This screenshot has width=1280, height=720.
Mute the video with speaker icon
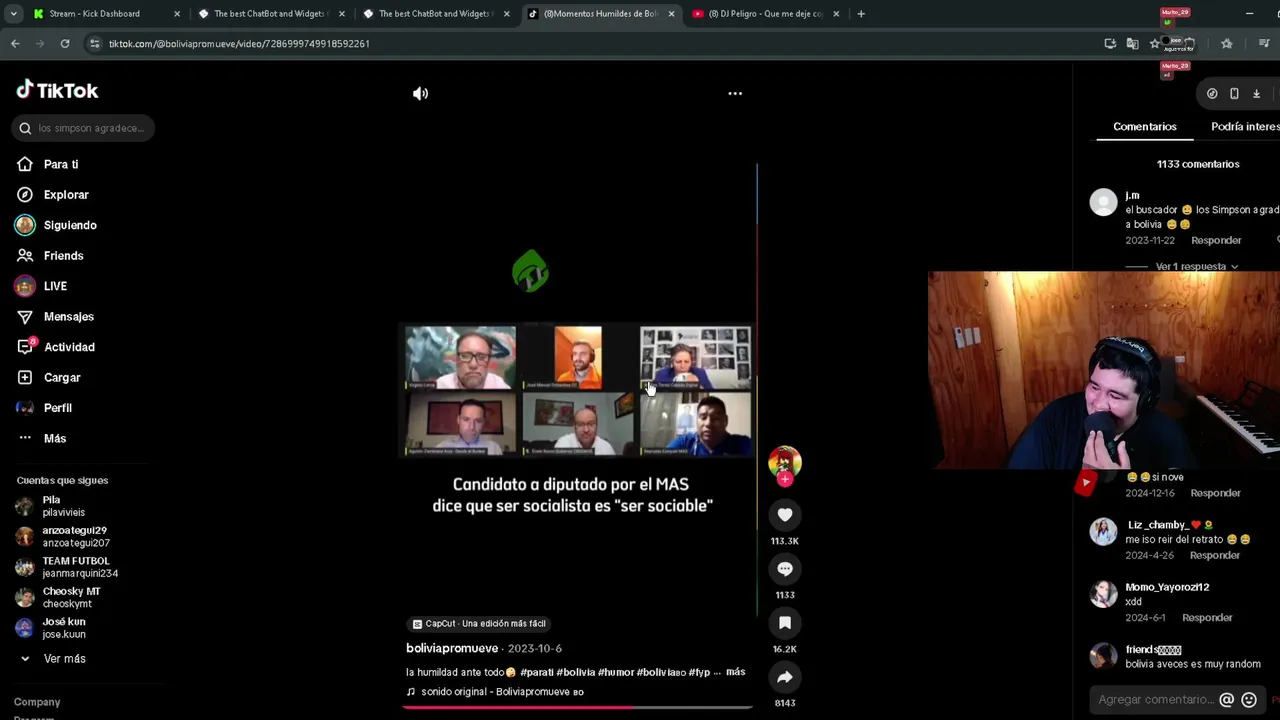point(420,93)
